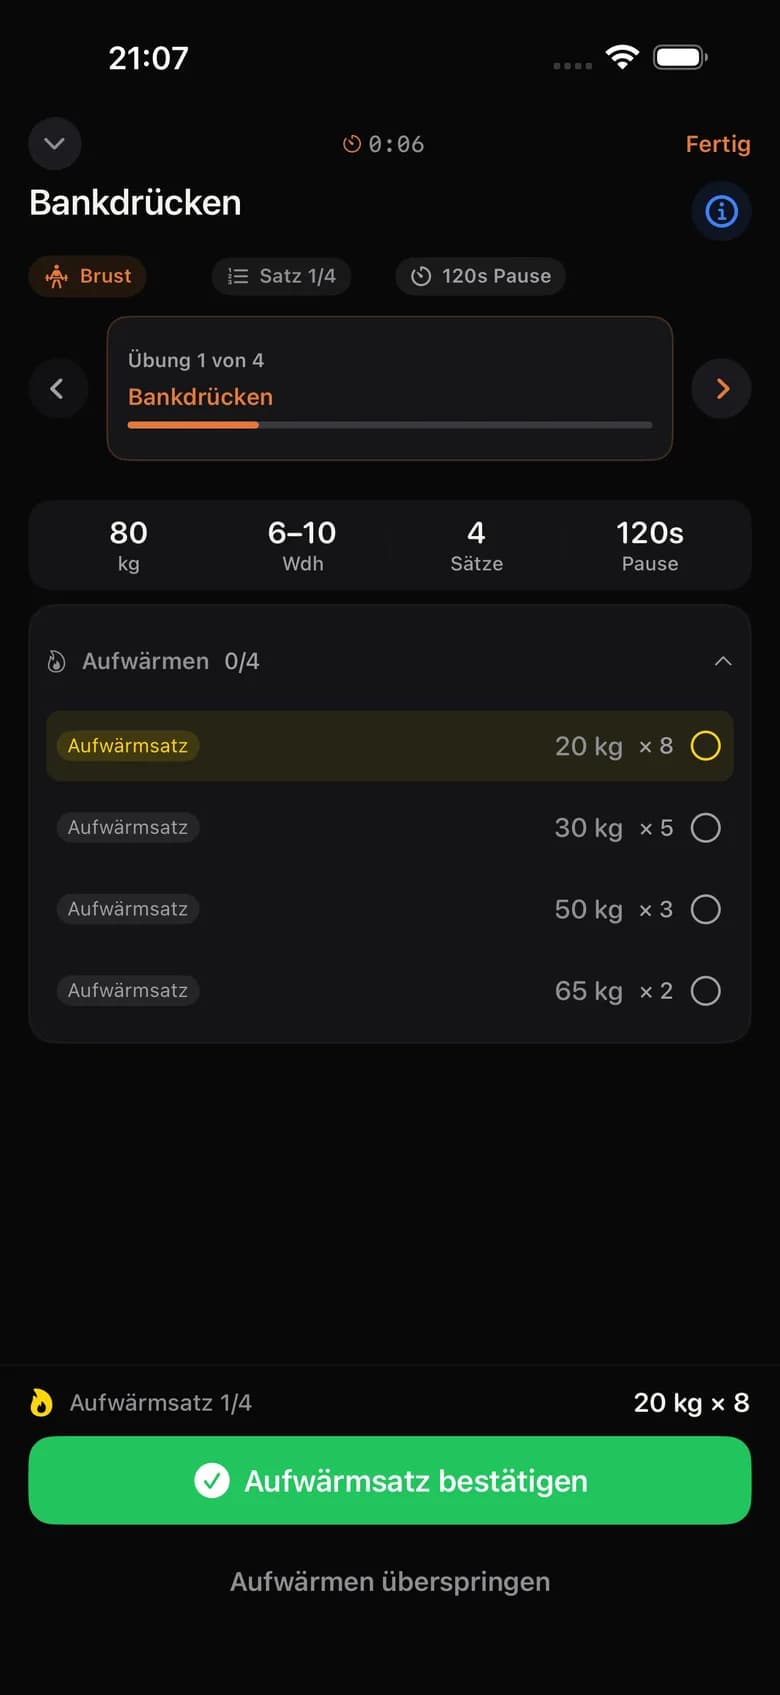Check off the 65 kg × 2 warm-up set
This screenshot has height=1695, width=780.
tap(706, 991)
